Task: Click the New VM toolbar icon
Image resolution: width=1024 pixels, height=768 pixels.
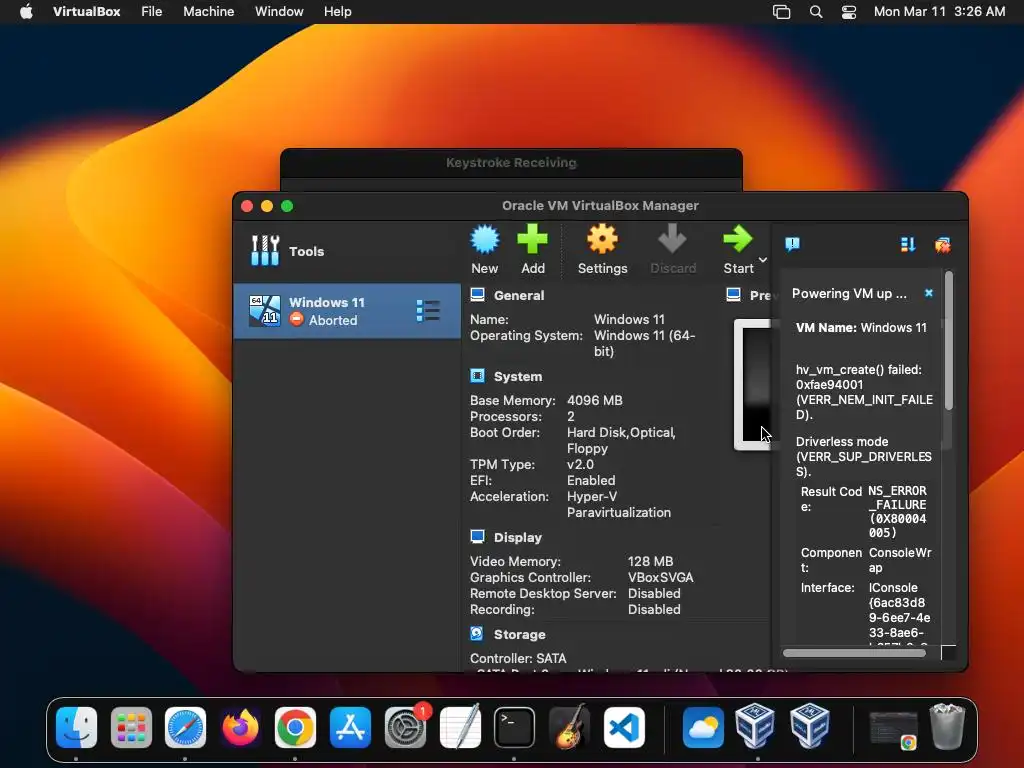Action: coord(485,249)
